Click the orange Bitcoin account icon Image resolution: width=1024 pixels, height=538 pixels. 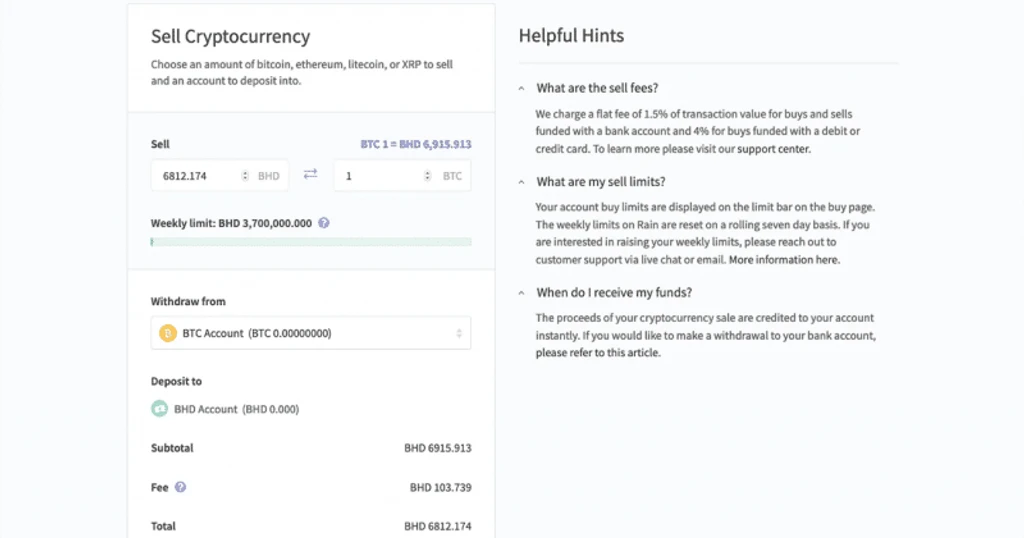(168, 333)
